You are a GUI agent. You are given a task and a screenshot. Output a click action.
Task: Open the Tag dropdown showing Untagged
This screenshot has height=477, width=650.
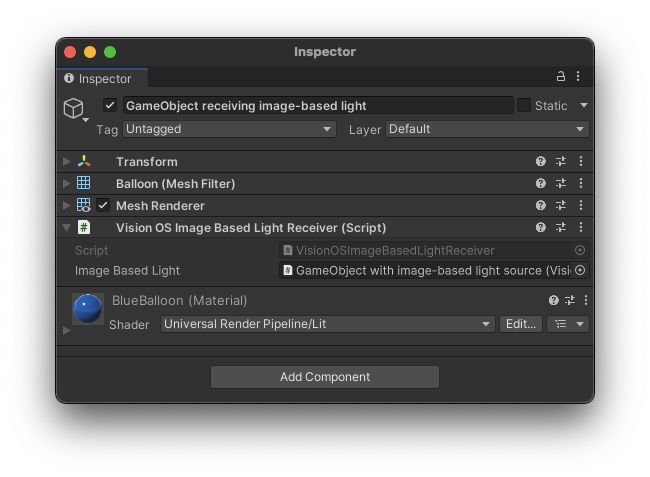229,129
